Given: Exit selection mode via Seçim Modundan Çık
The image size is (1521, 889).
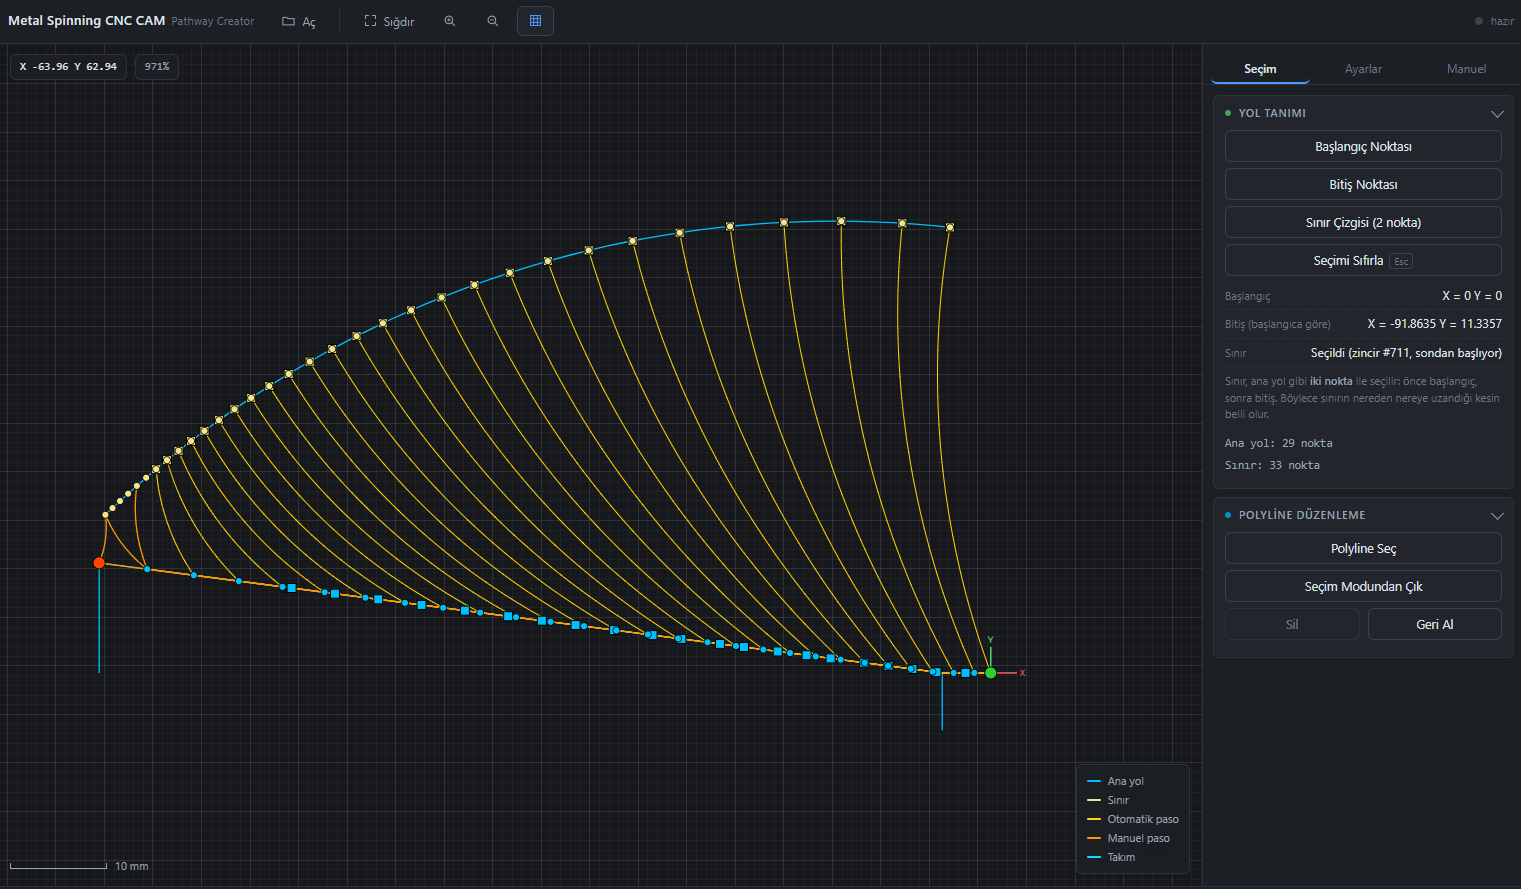Looking at the screenshot, I should click(1363, 586).
